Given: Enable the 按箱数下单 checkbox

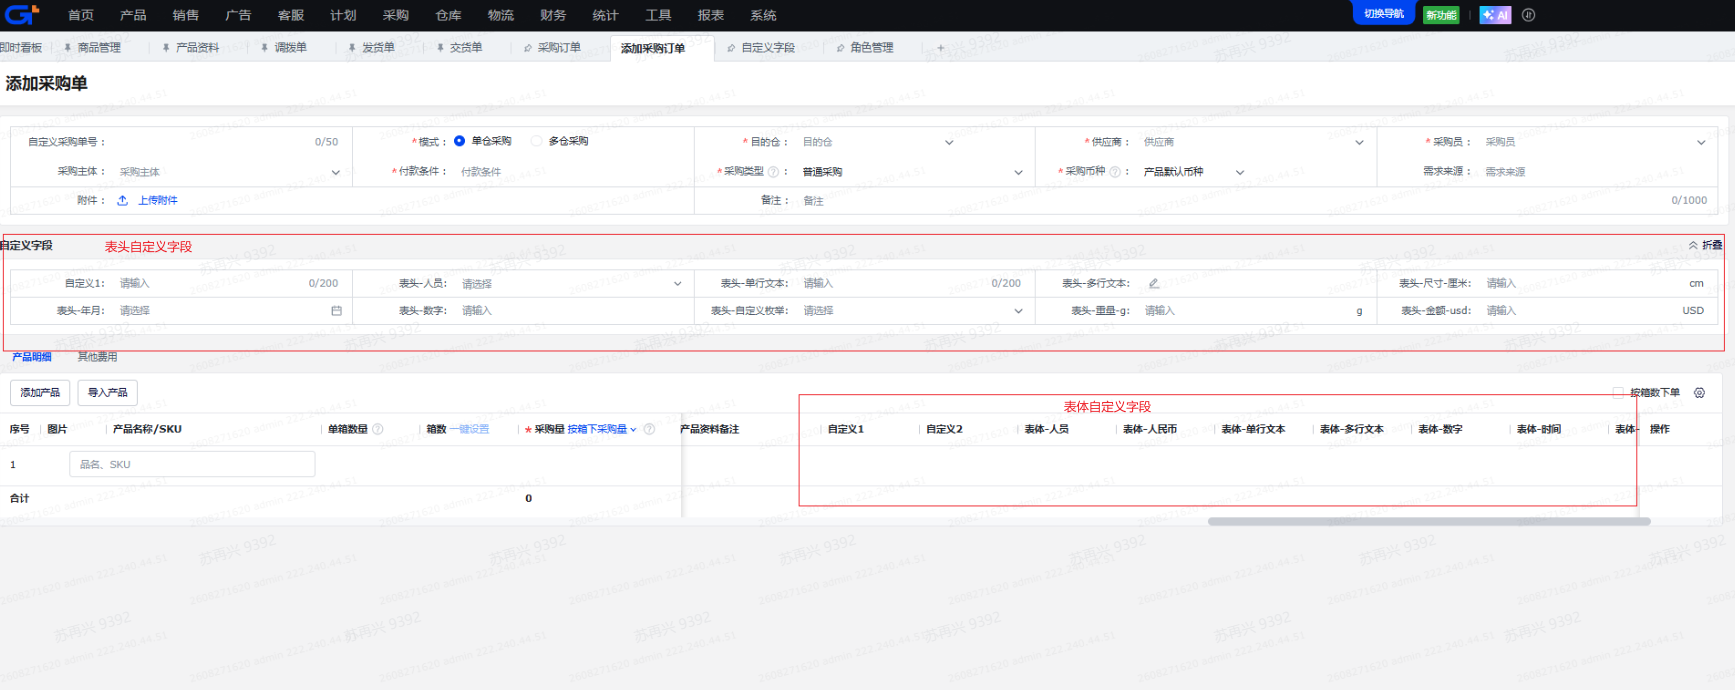Looking at the screenshot, I should 1618,393.
